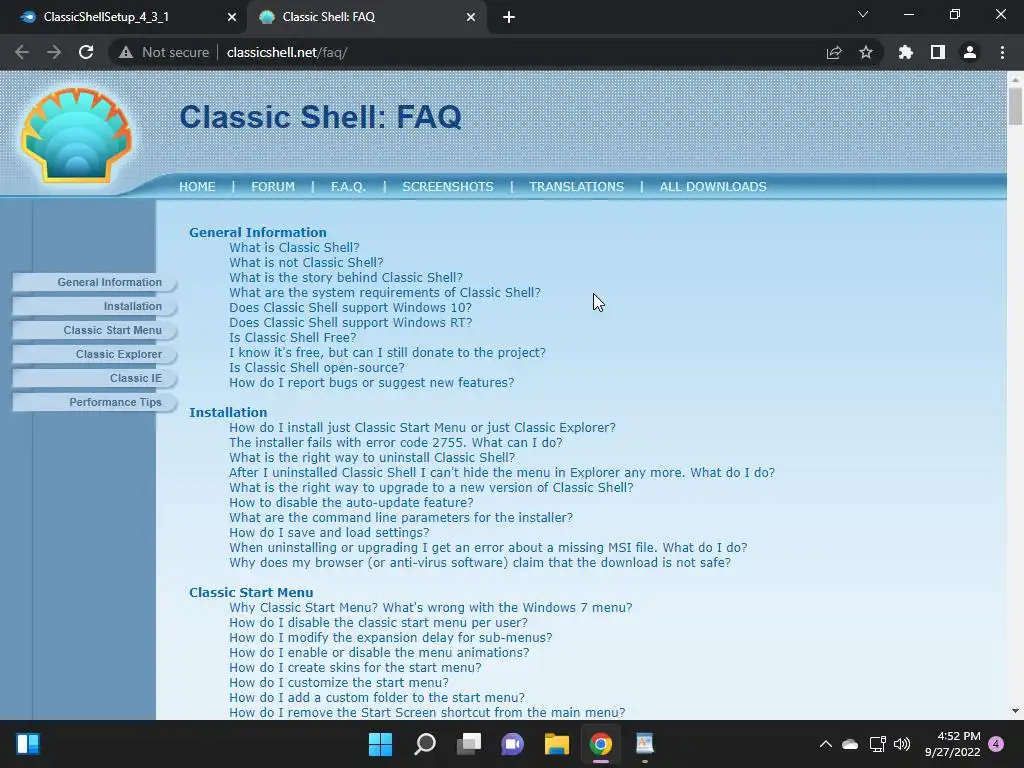Open the installer app icon in taskbar
Screen dimensions: 1024x768
click(645, 744)
